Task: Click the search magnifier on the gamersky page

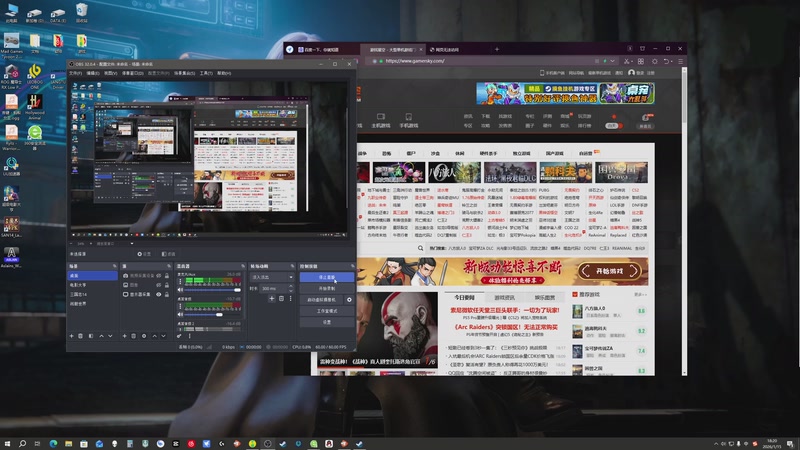Action: point(420,248)
